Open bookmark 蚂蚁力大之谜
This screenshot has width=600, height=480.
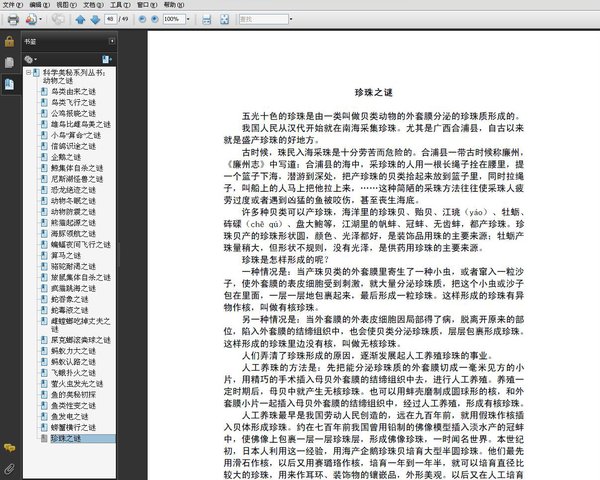tap(73, 351)
